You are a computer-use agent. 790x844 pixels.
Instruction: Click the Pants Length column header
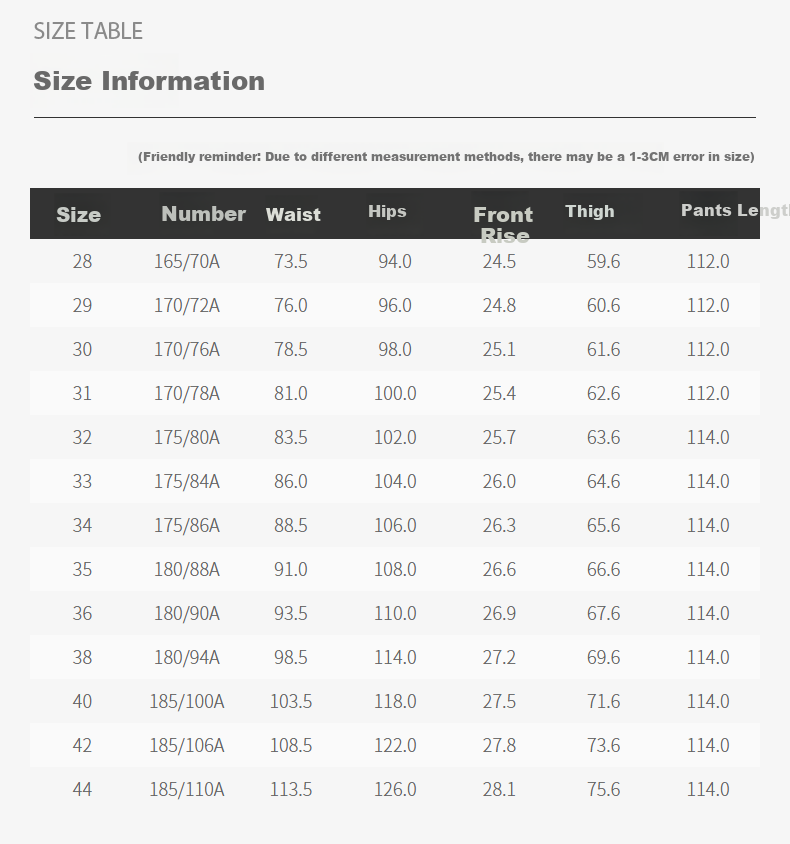click(735, 210)
